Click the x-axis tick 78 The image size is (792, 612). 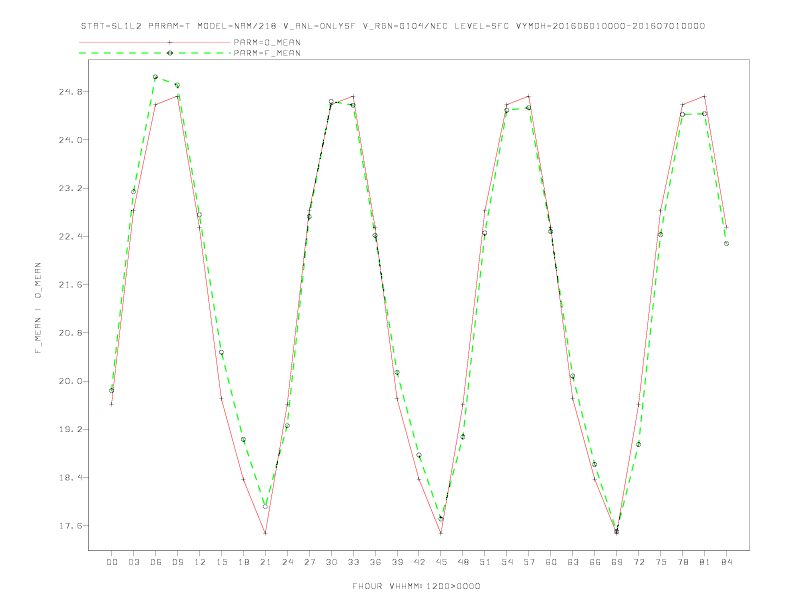tap(682, 562)
